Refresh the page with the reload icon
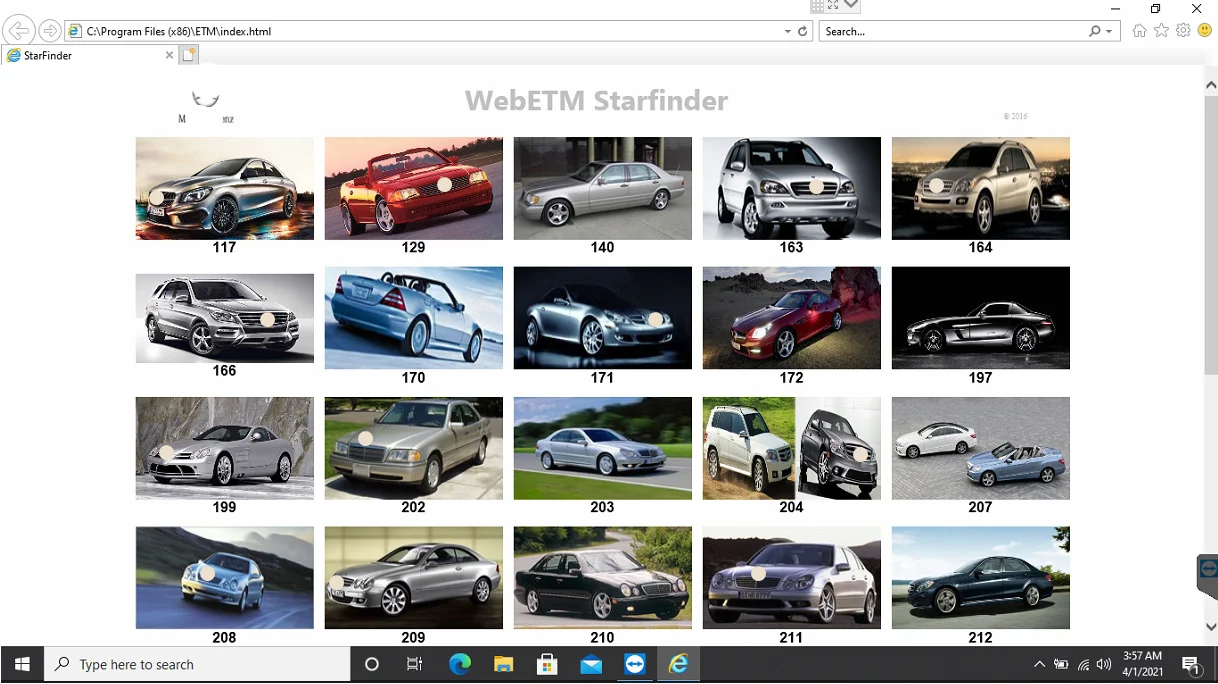This screenshot has height=684, width=1218. click(x=802, y=31)
